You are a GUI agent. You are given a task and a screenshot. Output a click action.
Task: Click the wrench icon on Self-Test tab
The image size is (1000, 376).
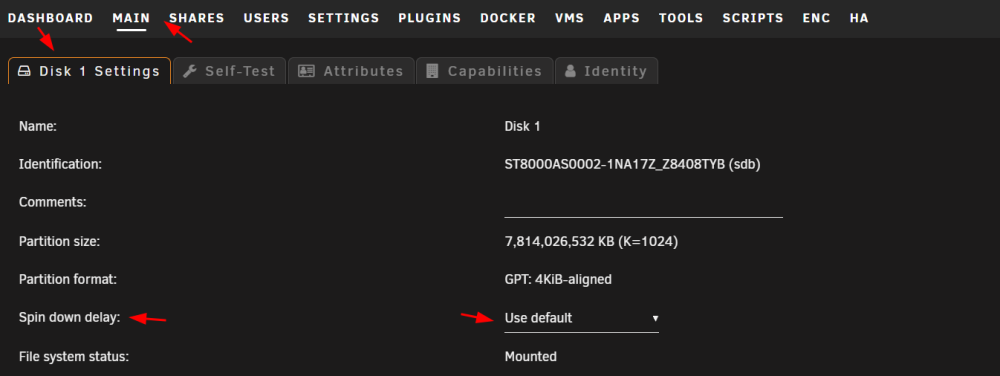(x=189, y=71)
